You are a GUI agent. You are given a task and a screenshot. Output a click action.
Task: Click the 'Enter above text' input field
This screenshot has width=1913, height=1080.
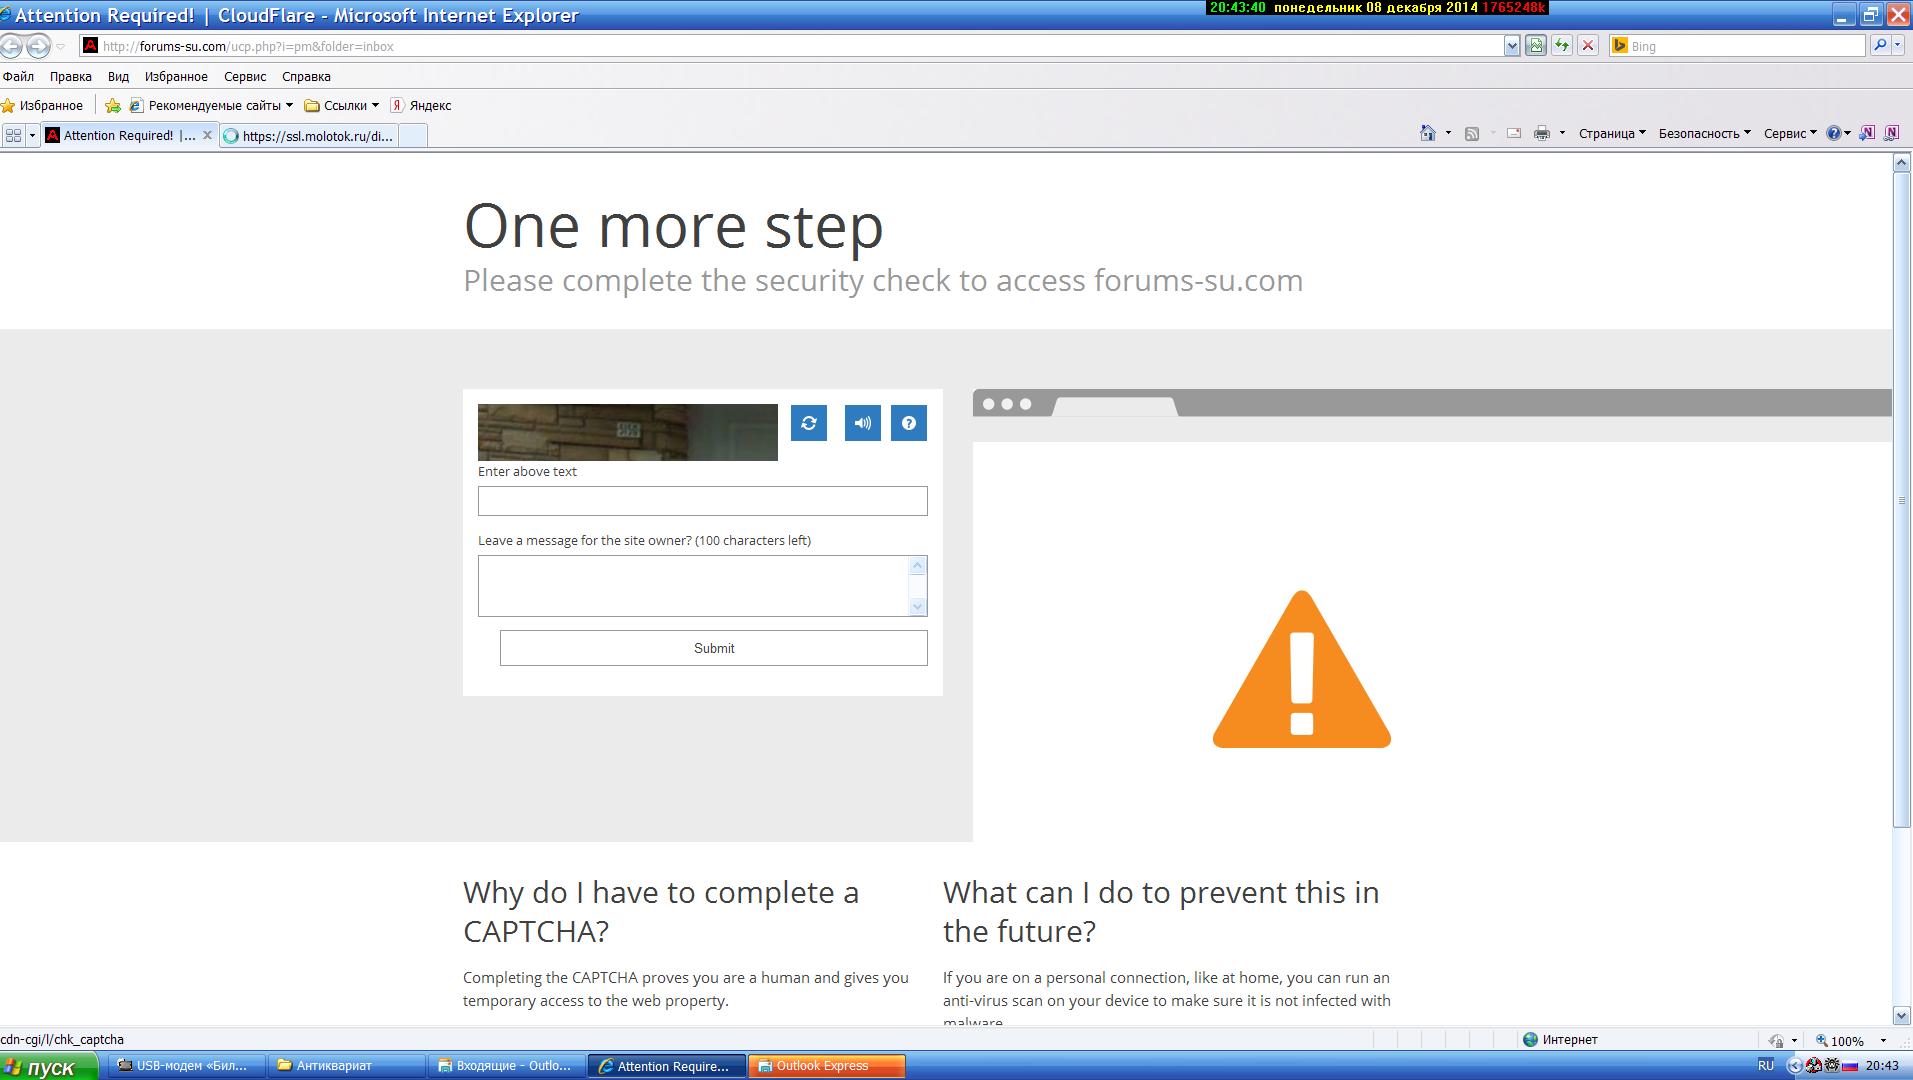(x=702, y=501)
